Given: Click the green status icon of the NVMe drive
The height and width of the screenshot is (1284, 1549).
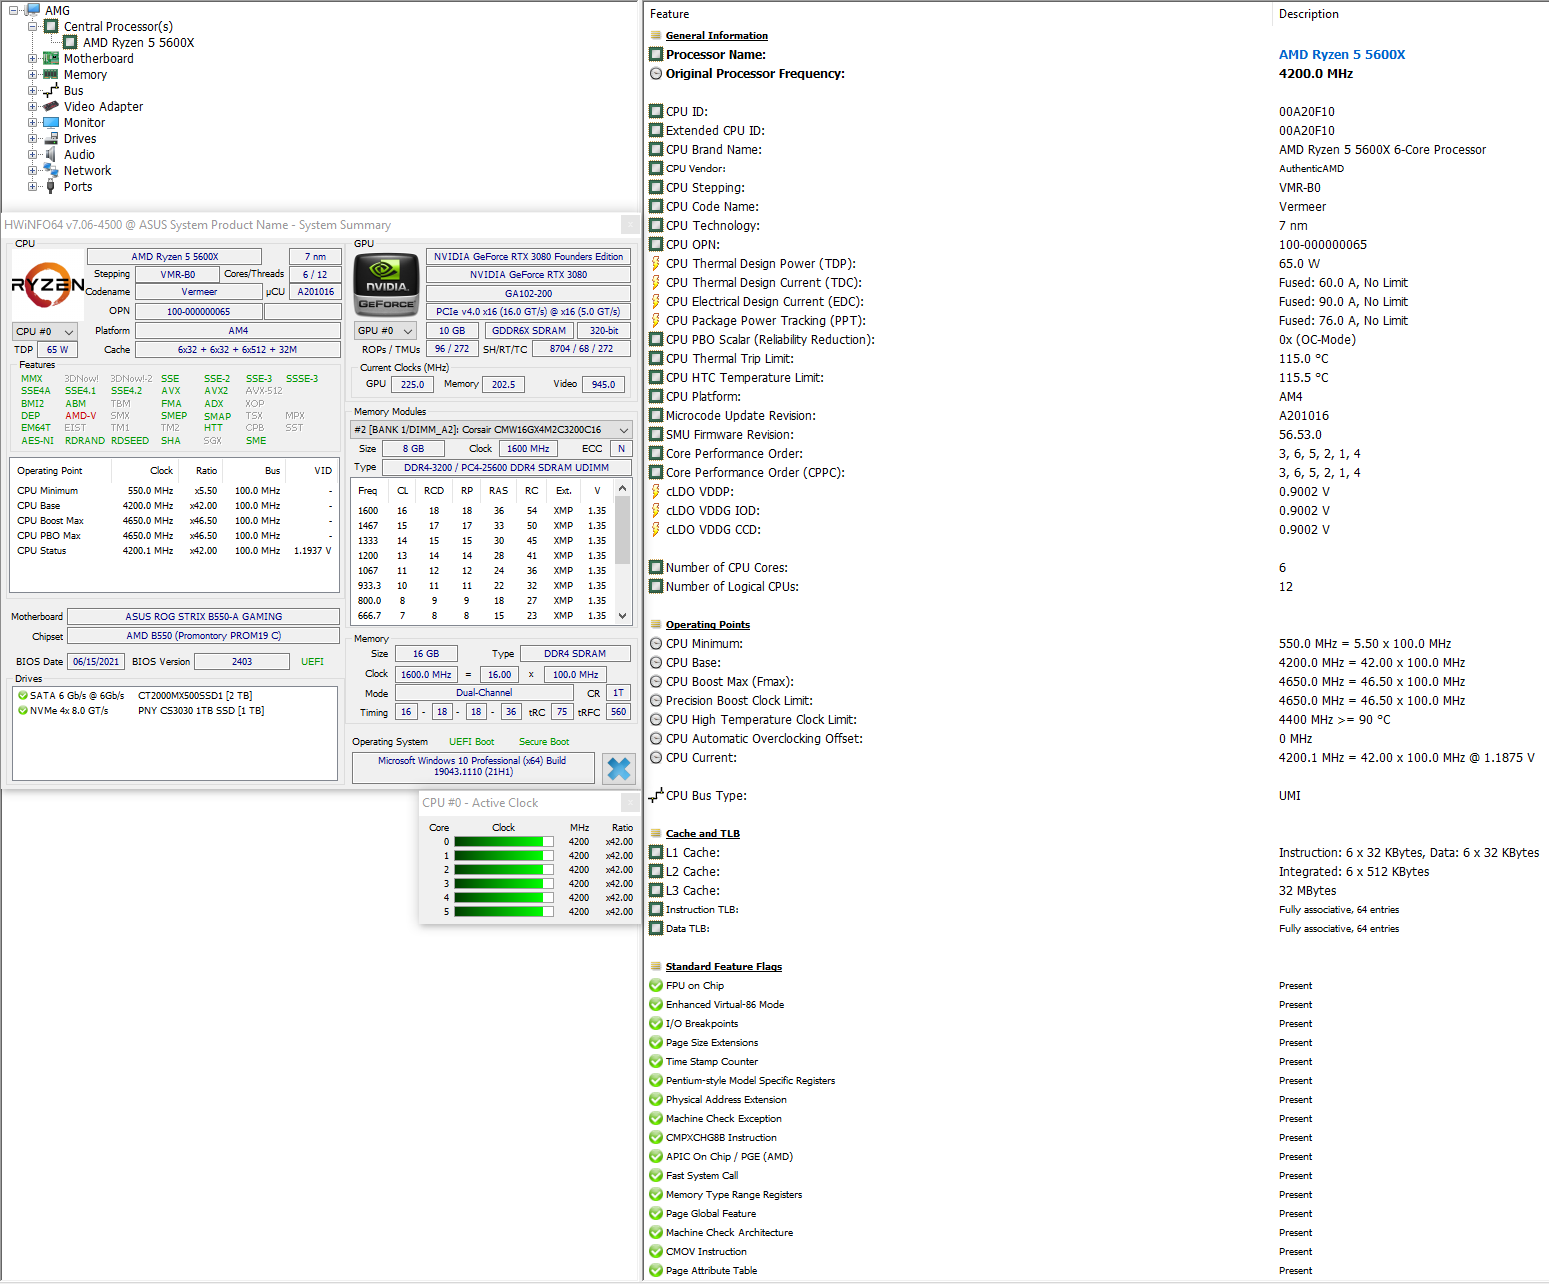Looking at the screenshot, I should pos(23,711).
